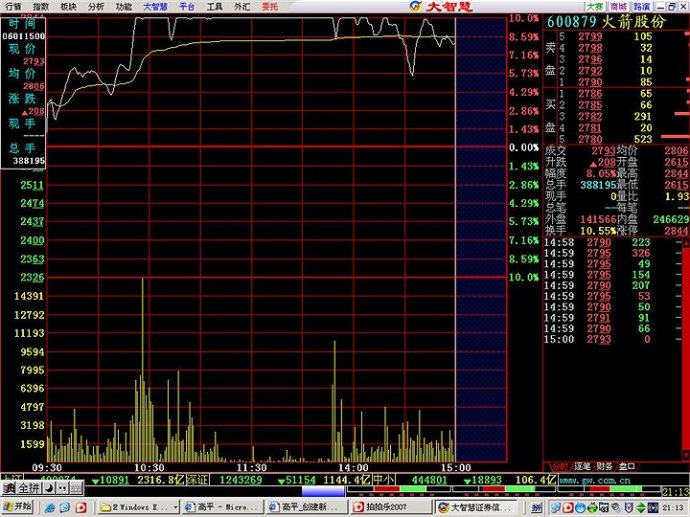This screenshot has height=517, width=690.
Task: Select stock name 600879 火箭股份 header
Action: [604, 20]
